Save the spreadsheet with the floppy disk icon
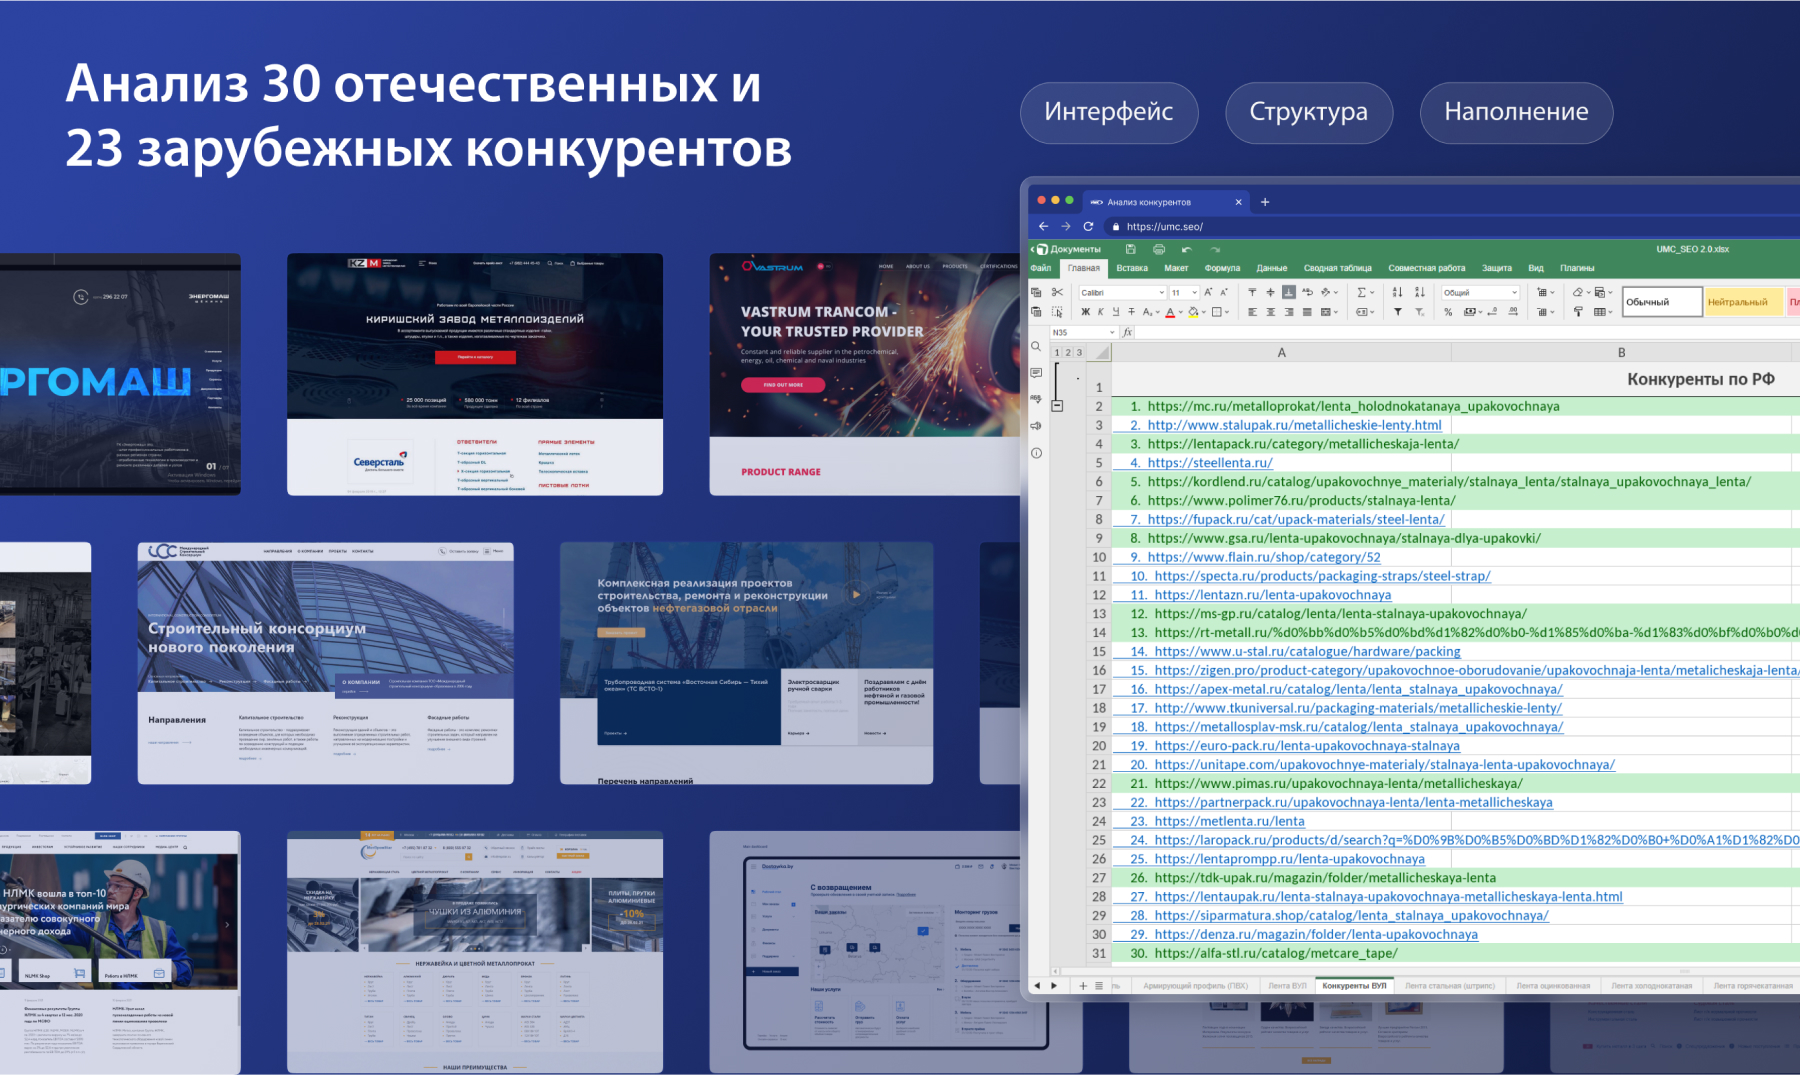 click(x=1130, y=249)
